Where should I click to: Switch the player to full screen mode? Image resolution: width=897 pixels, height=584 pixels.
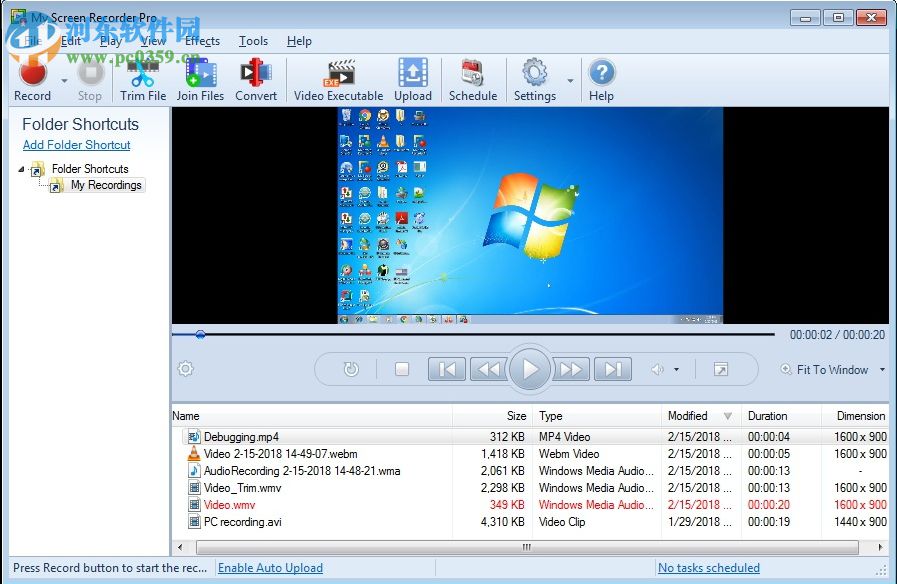point(722,369)
